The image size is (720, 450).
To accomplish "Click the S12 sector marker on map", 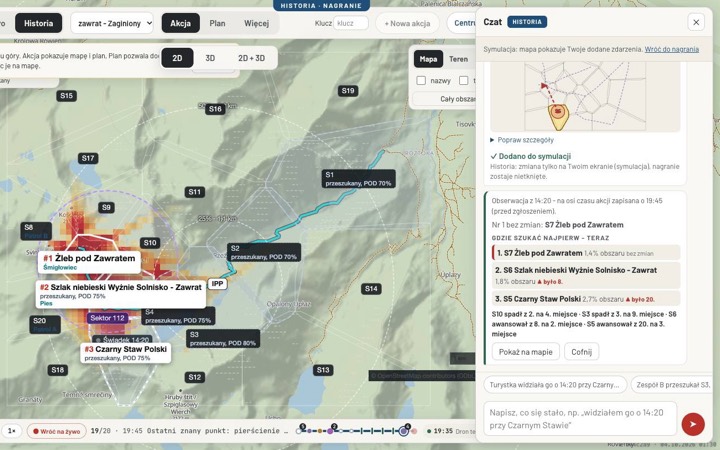I will click(x=195, y=377).
